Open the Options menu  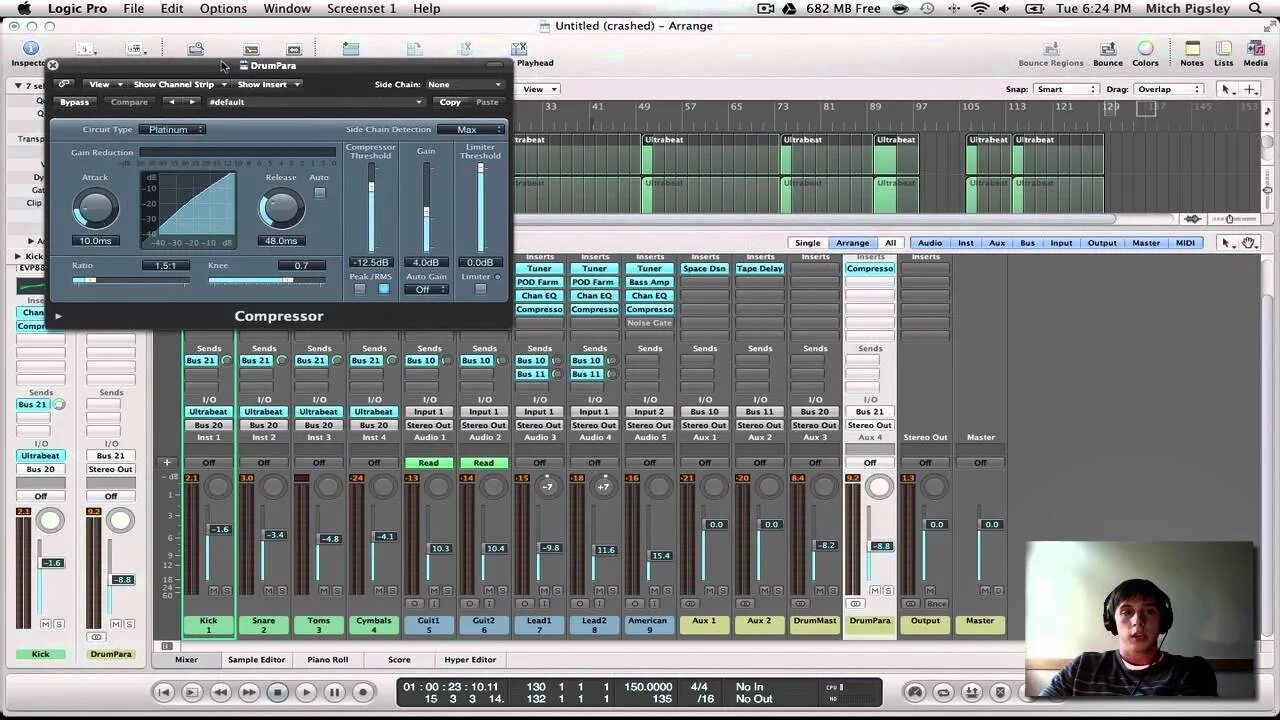click(223, 9)
